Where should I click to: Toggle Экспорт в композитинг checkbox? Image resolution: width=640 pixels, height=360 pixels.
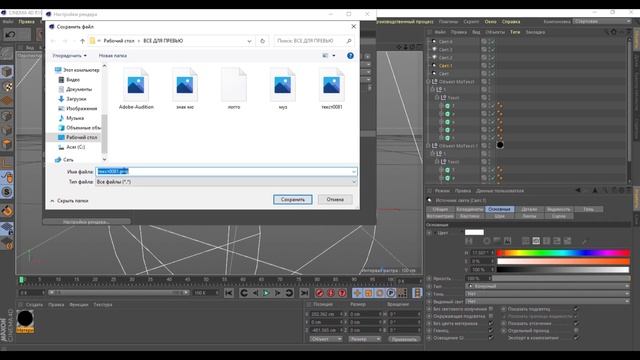576,338
